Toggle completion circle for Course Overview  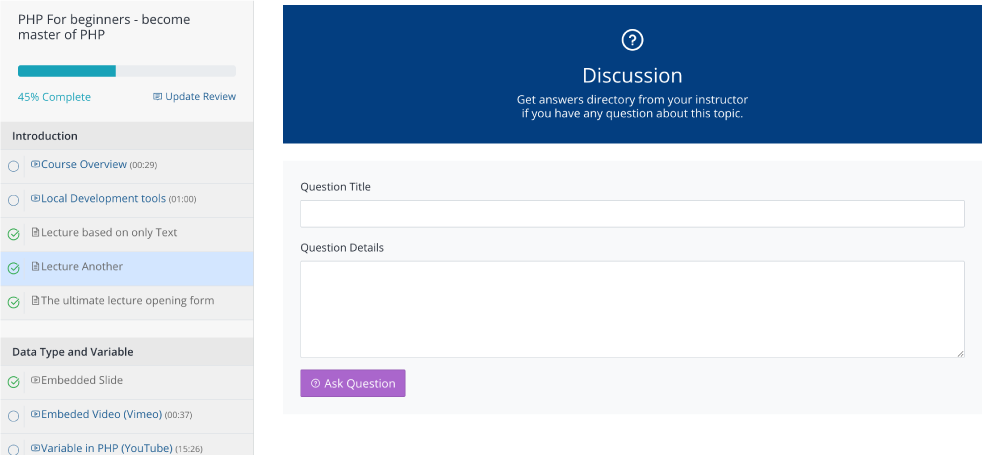click(x=13, y=167)
